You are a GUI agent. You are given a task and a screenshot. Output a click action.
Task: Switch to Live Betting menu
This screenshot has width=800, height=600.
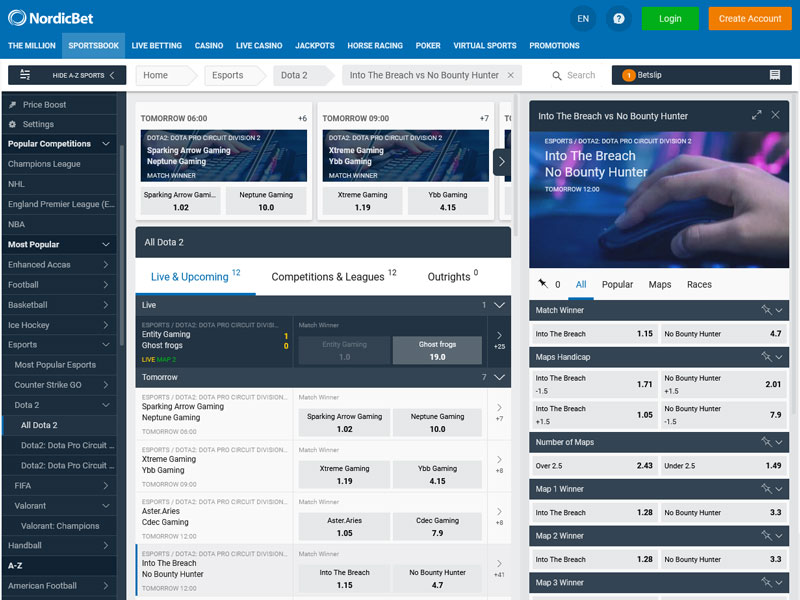(157, 45)
